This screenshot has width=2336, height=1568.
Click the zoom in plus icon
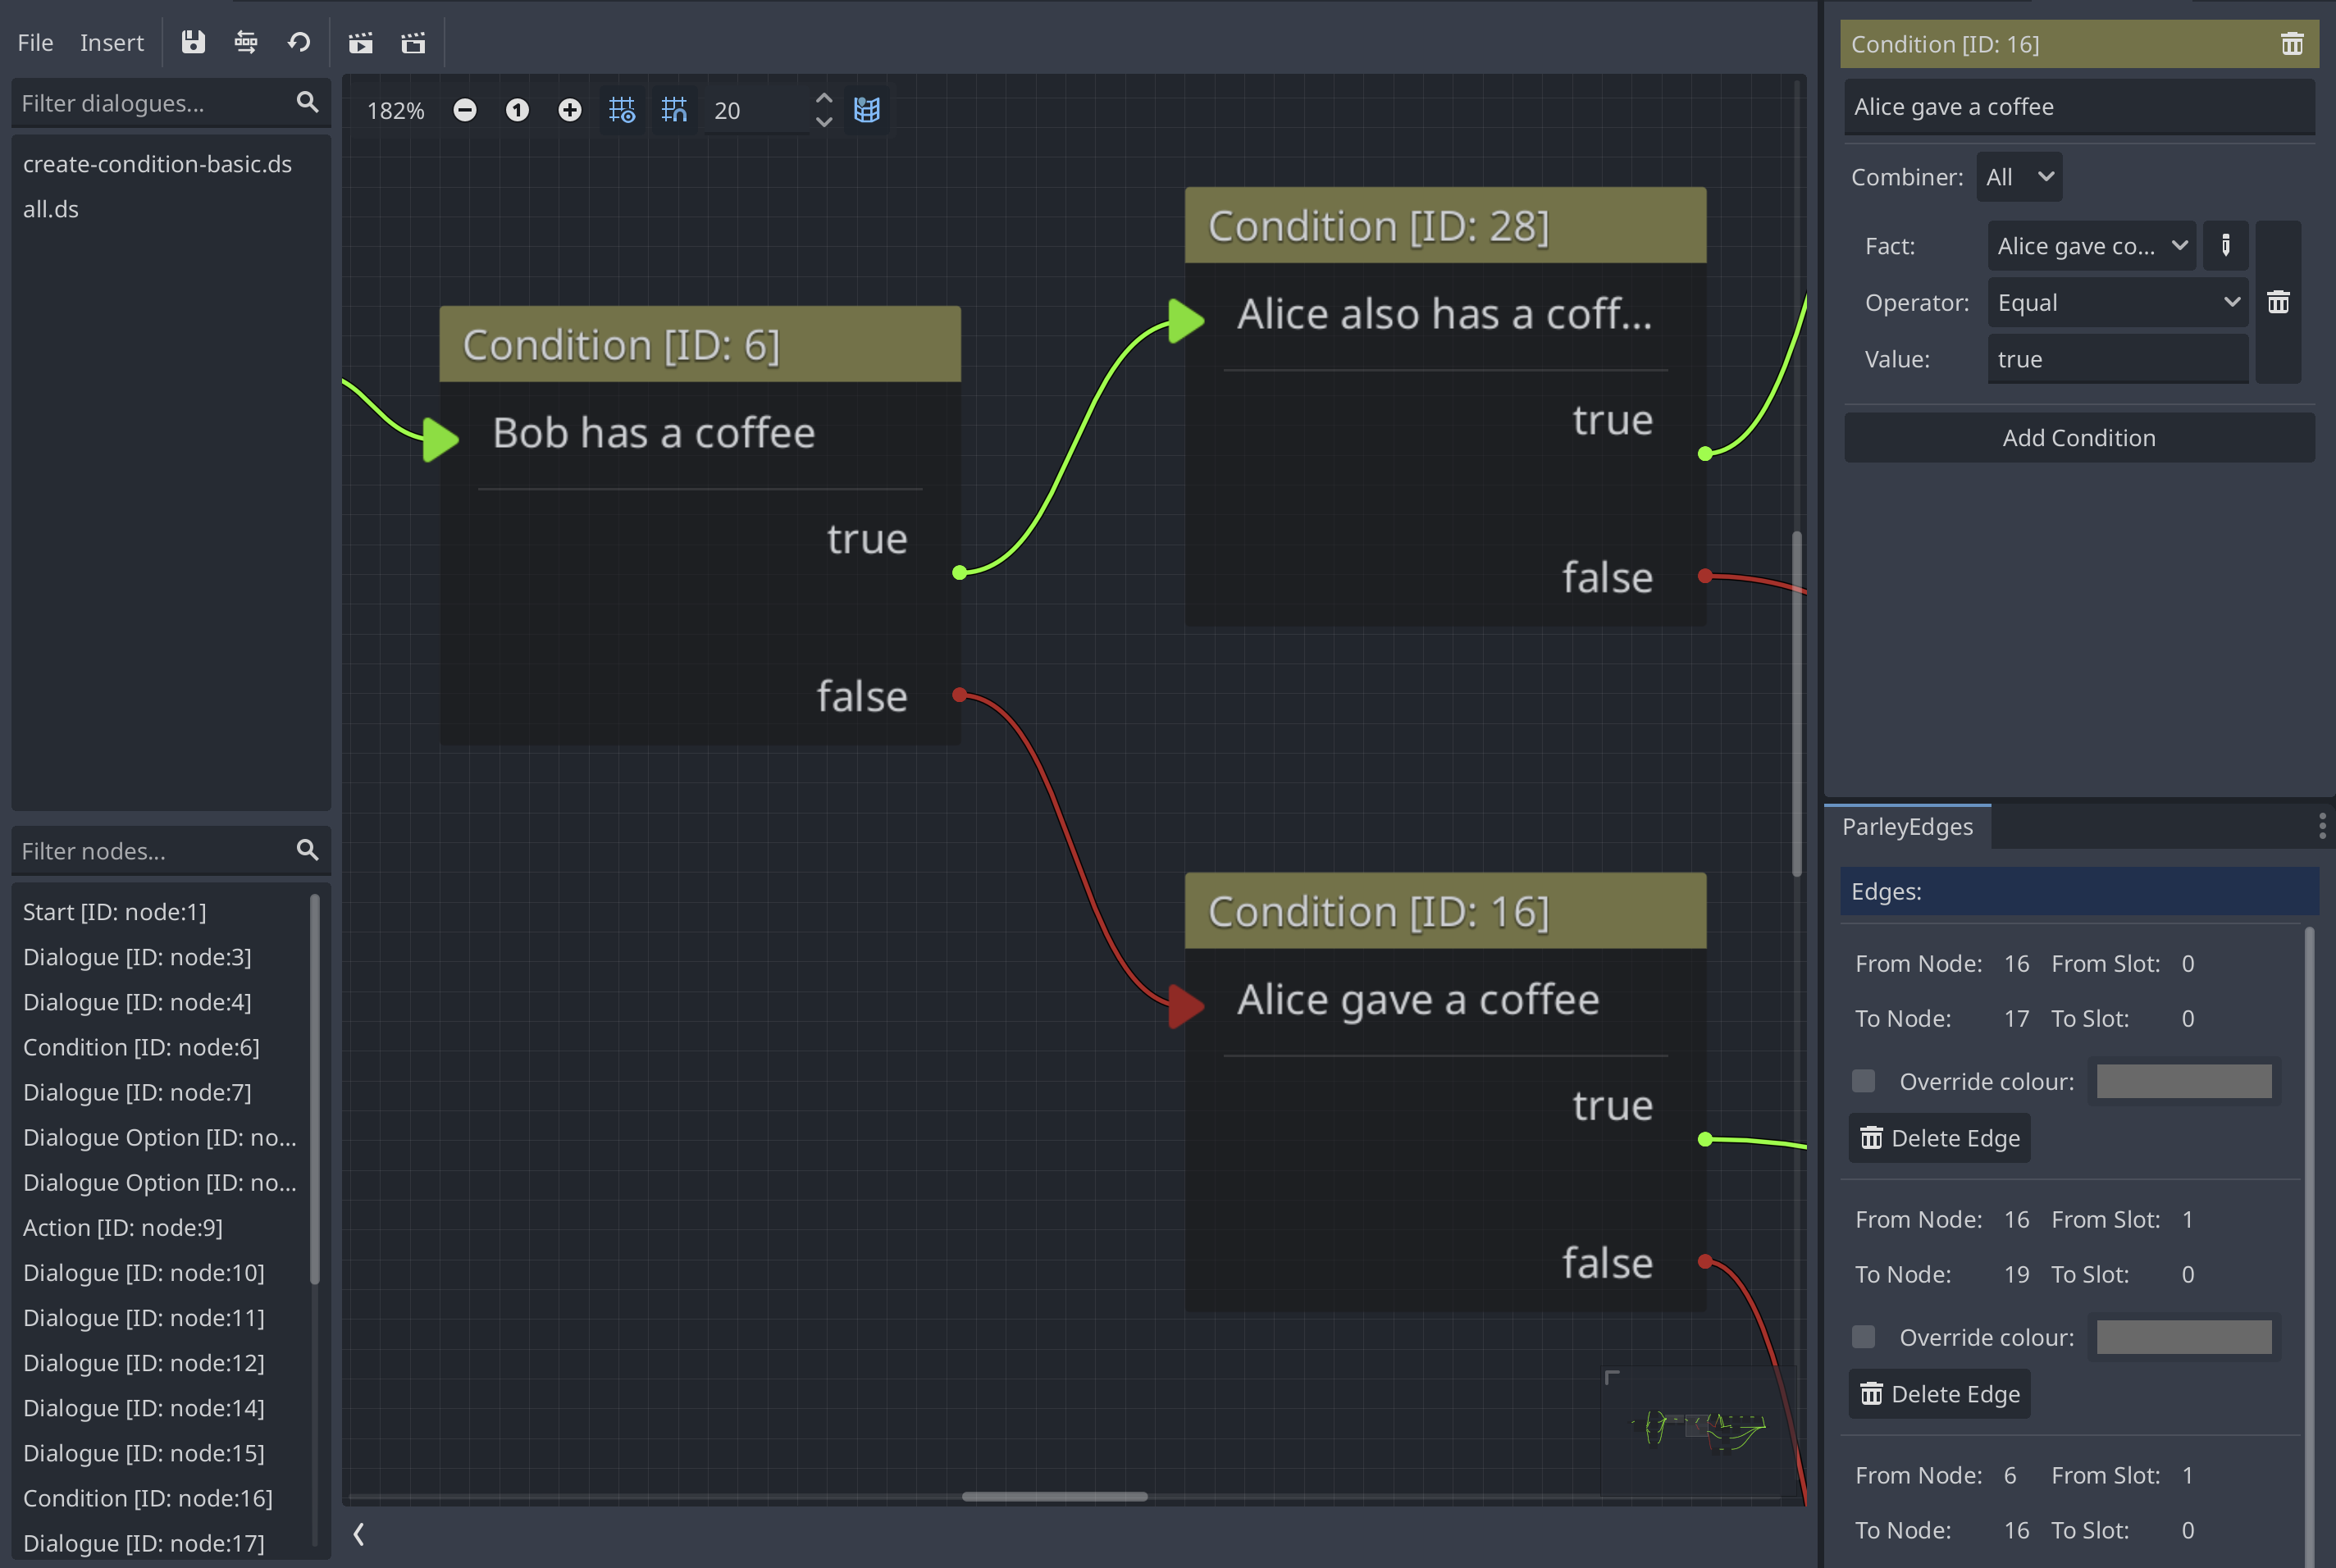[569, 110]
